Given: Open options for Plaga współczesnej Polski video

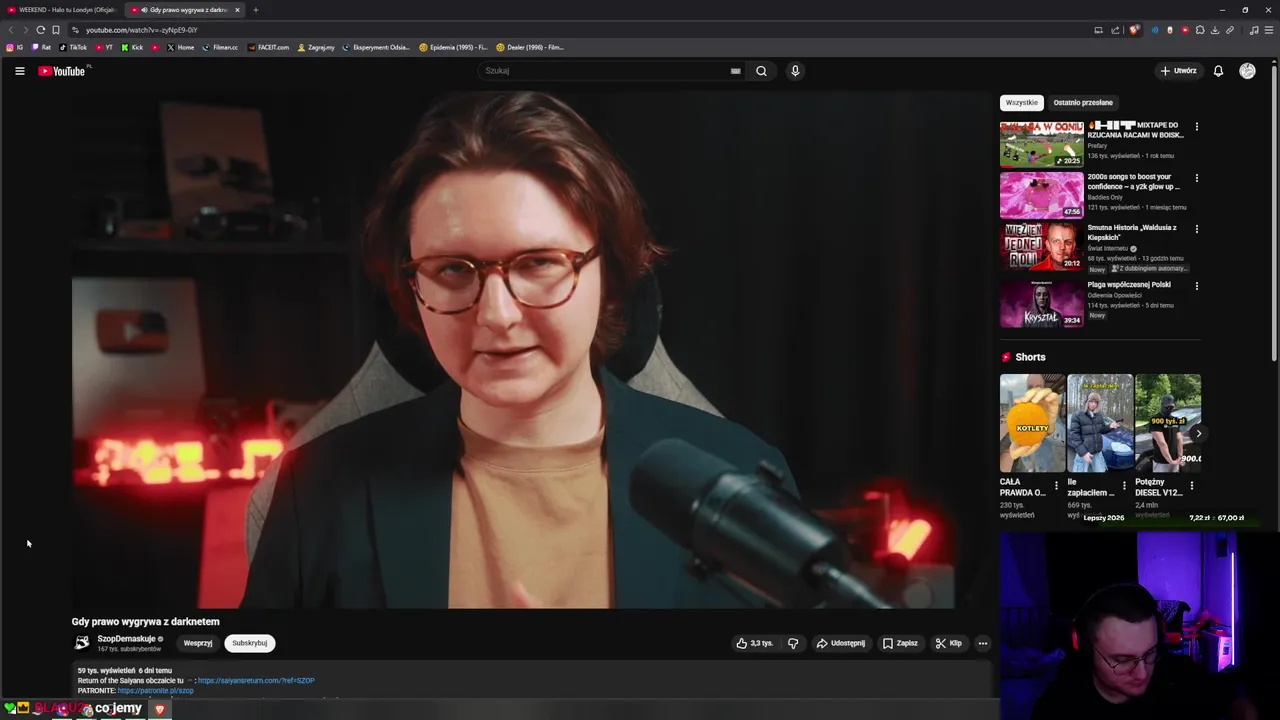Looking at the screenshot, I should [x=1196, y=286].
